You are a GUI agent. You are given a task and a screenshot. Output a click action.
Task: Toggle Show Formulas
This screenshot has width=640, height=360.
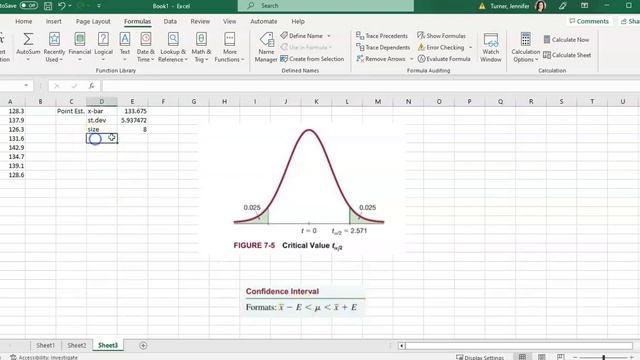point(441,36)
